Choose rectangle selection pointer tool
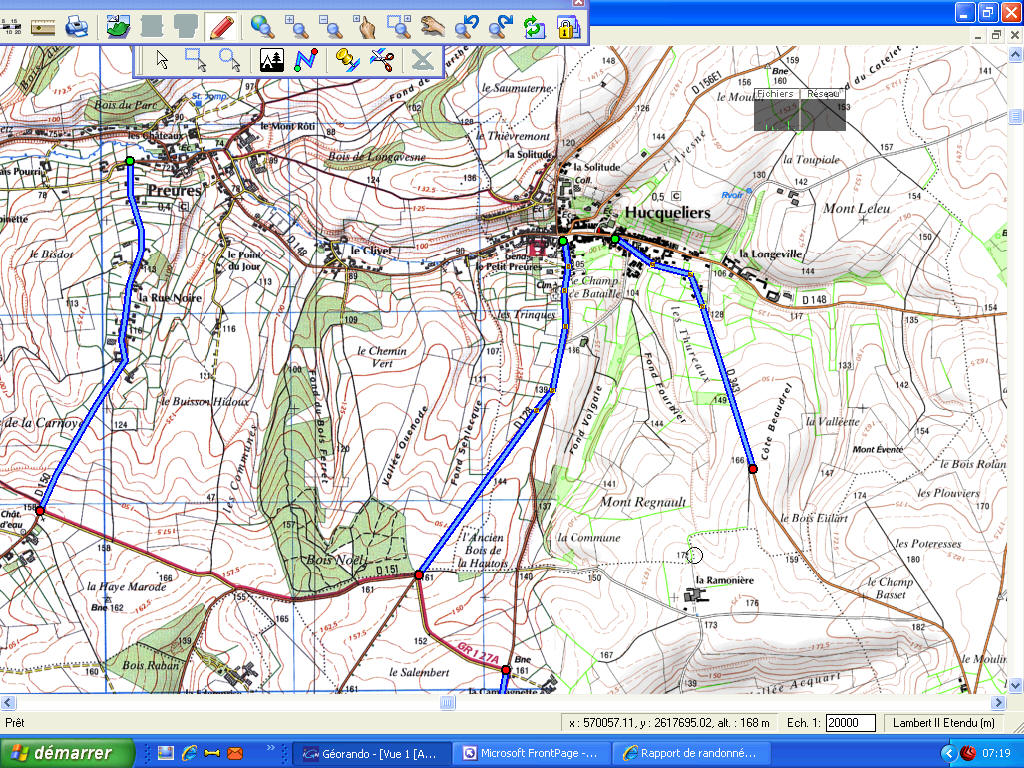This screenshot has height=768, width=1024. [196, 60]
